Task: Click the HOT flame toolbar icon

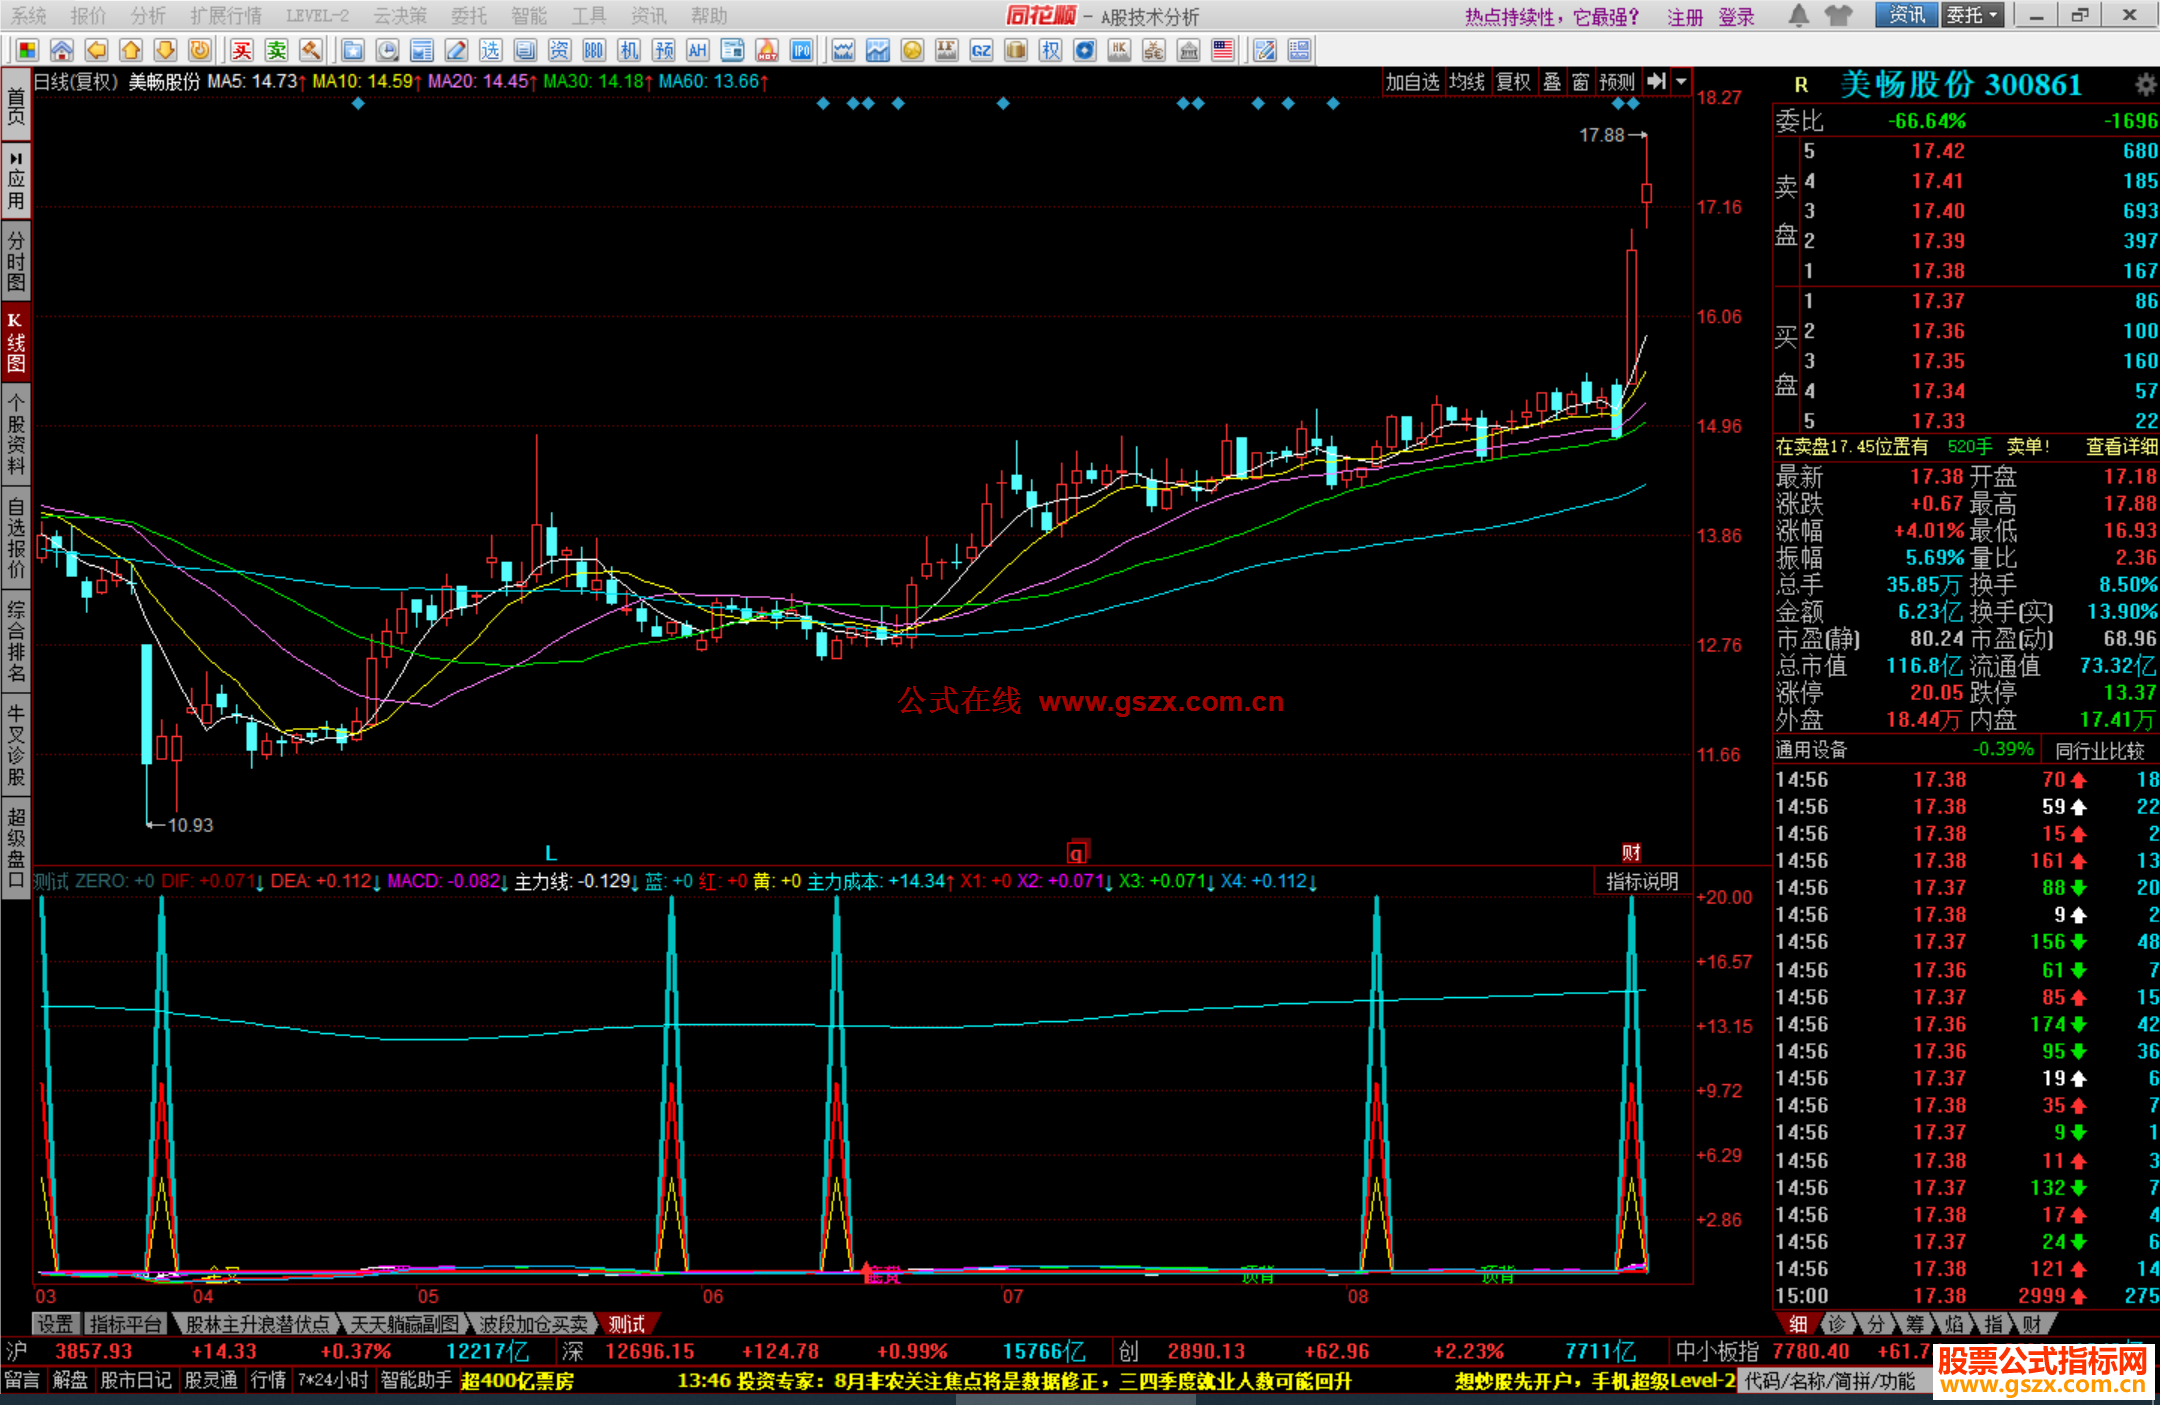Action: coord(767,50)
